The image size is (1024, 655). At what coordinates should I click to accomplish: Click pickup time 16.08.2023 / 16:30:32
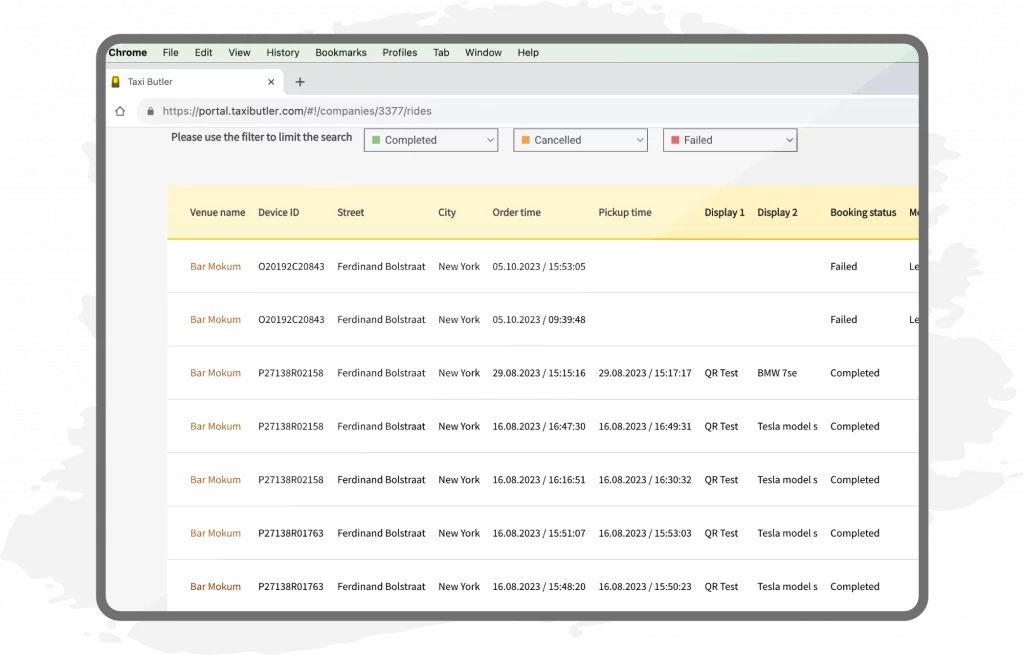point(645,479)
